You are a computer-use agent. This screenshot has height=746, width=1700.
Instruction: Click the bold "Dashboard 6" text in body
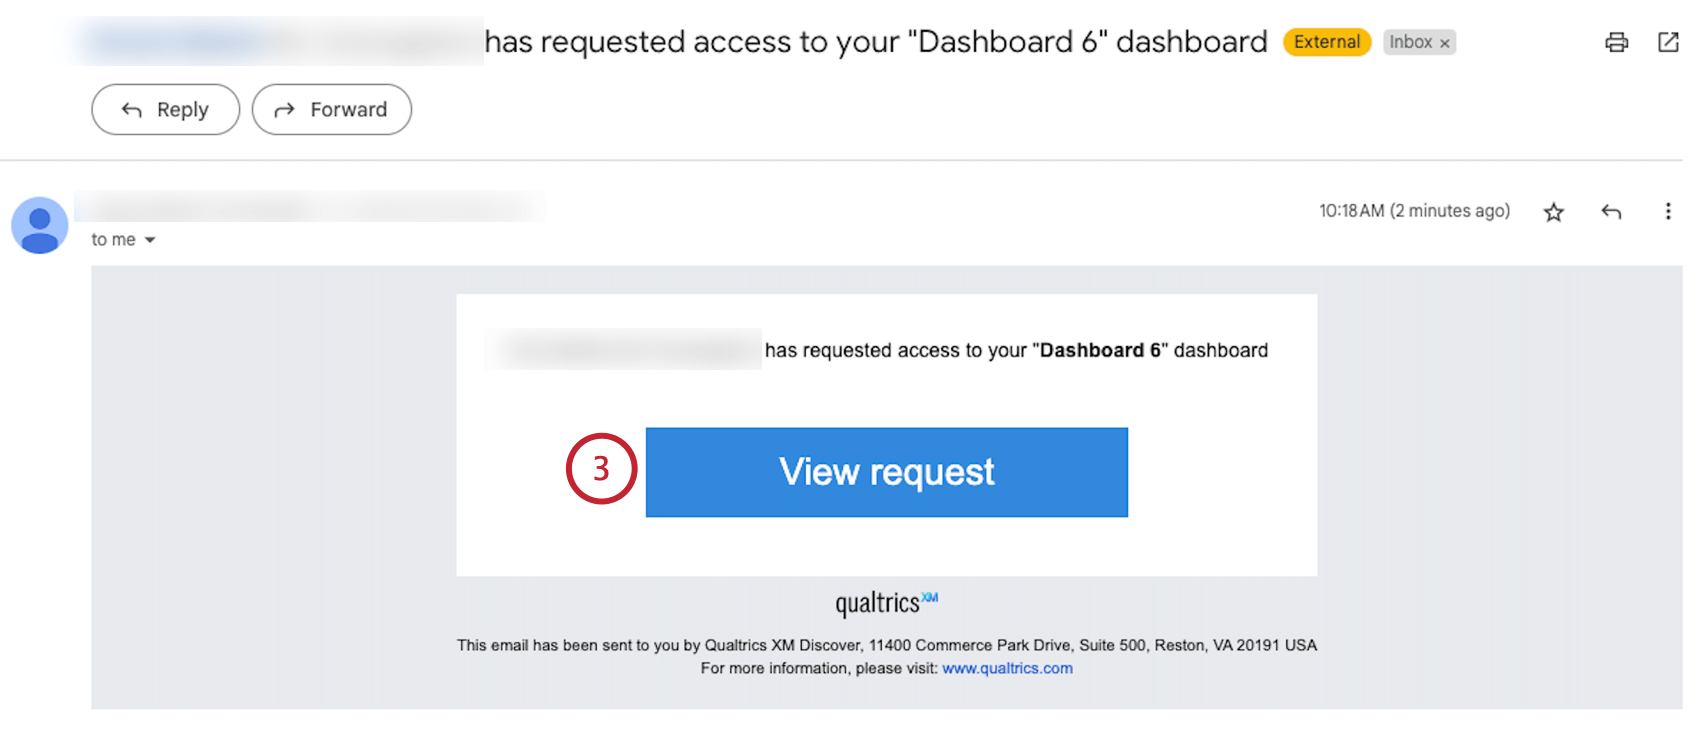(1100, 350)
